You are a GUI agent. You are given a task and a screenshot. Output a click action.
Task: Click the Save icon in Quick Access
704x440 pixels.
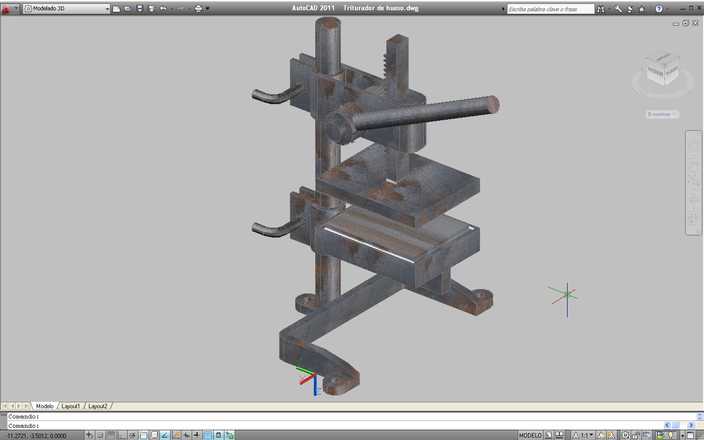140,9
